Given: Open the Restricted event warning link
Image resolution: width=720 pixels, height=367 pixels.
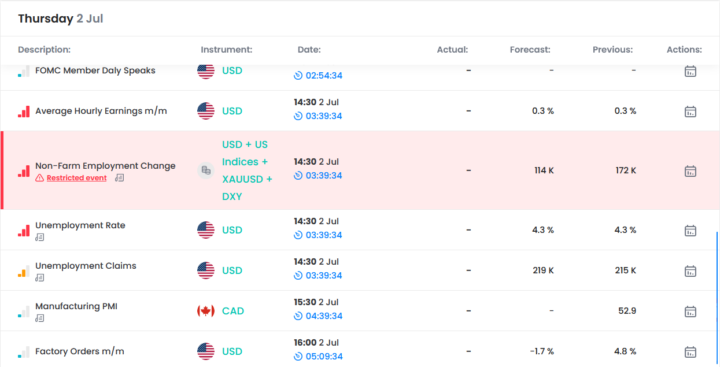Looking at the screenshot, I should point(76,178).
